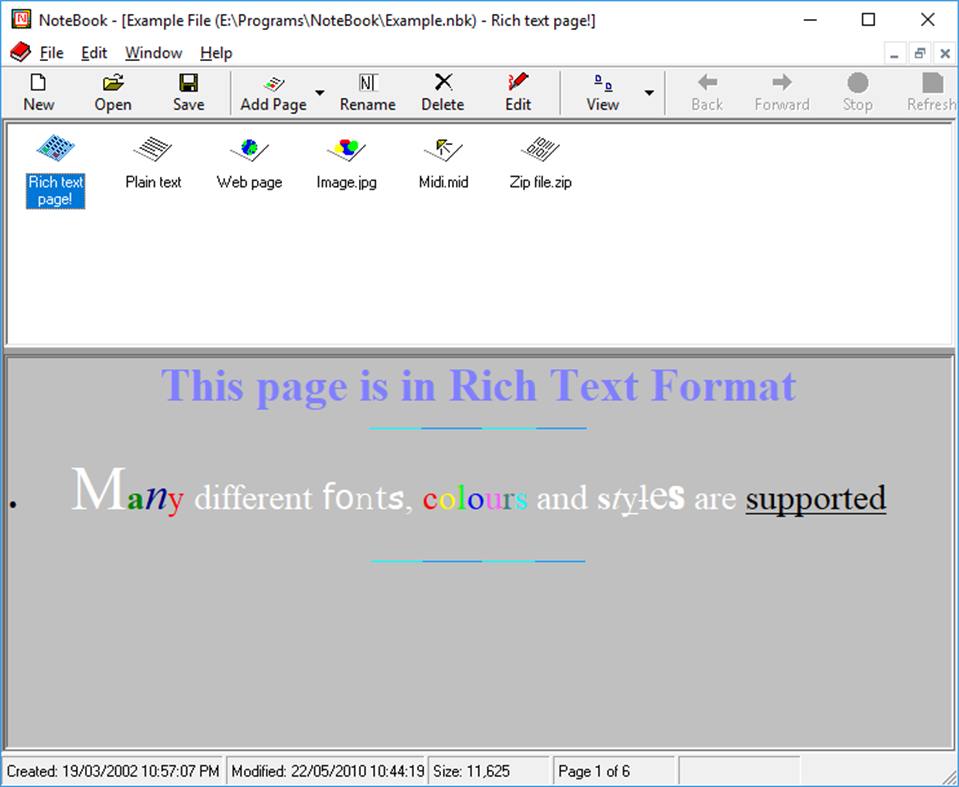This screenshot has height=787, width=959.
Task: Save the notebook with the Save icon
Action: pos(188,92)
